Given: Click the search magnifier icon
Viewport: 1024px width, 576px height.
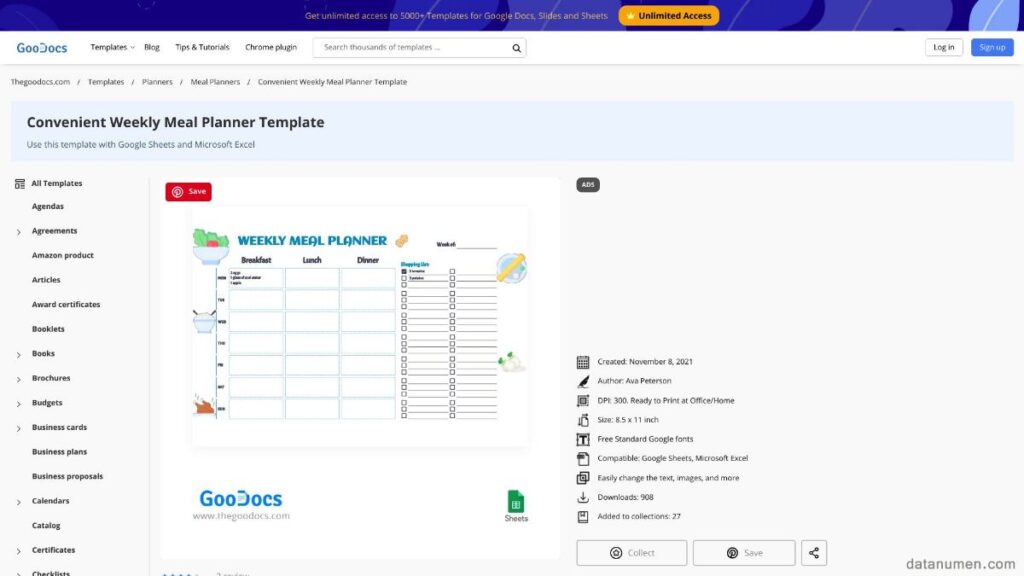Looking at the screenshot, I should tap(516, 48).
